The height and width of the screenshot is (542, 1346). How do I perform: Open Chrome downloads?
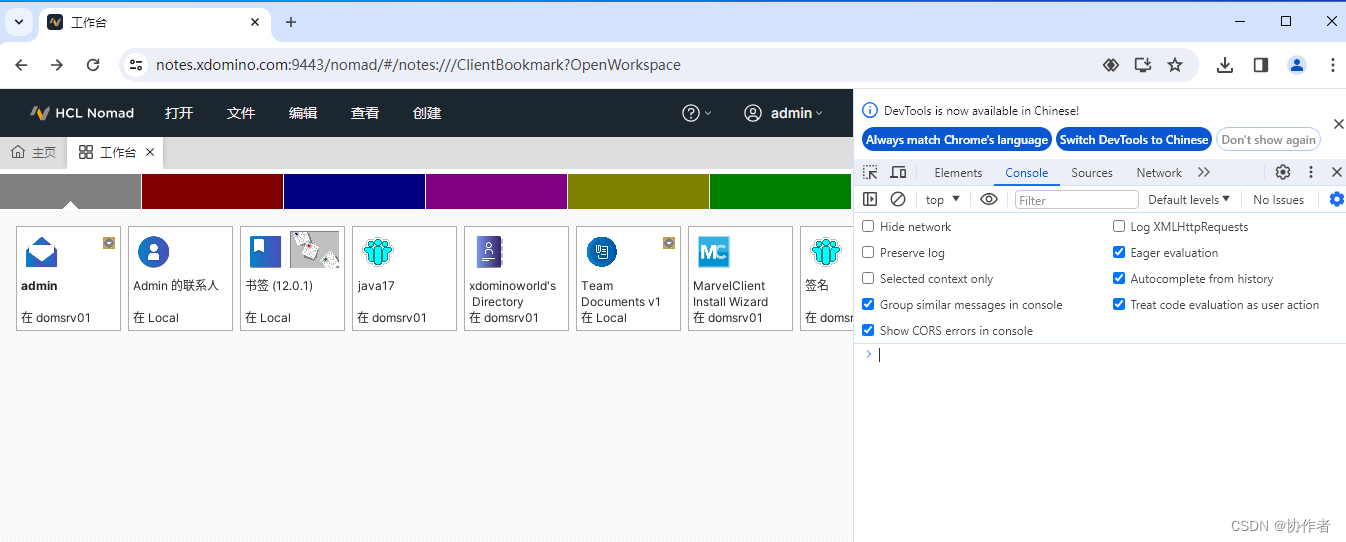click(x=1225, y=65)
